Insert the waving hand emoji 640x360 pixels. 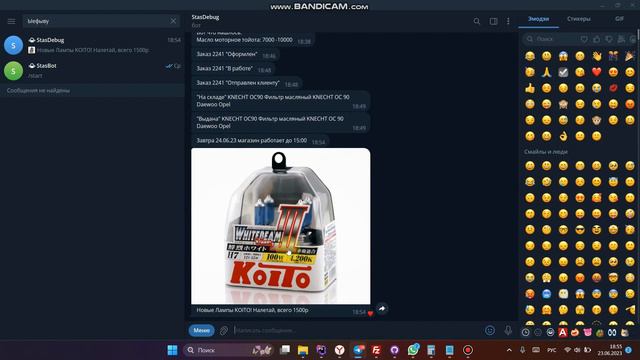pyautogui.click(x=596, y=56)
